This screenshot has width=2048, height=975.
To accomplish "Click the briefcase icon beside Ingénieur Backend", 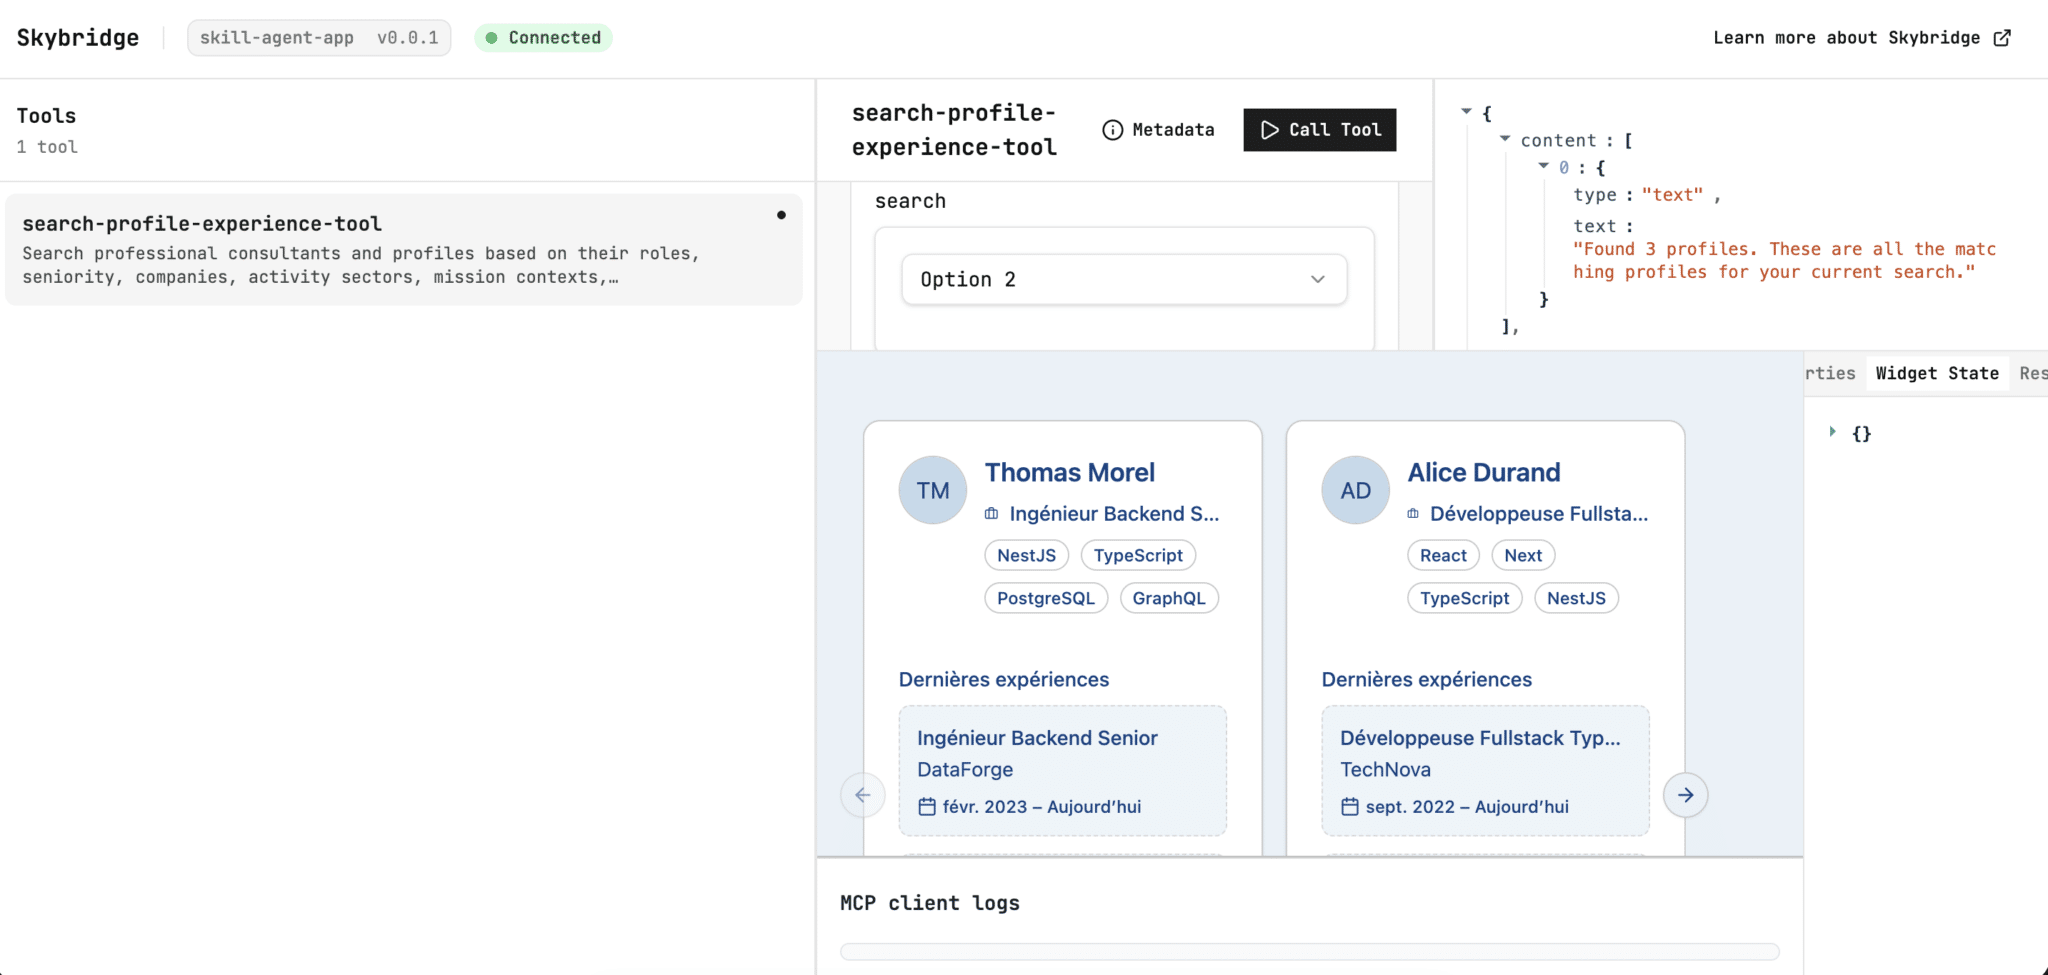I will (x=991, y=514).
